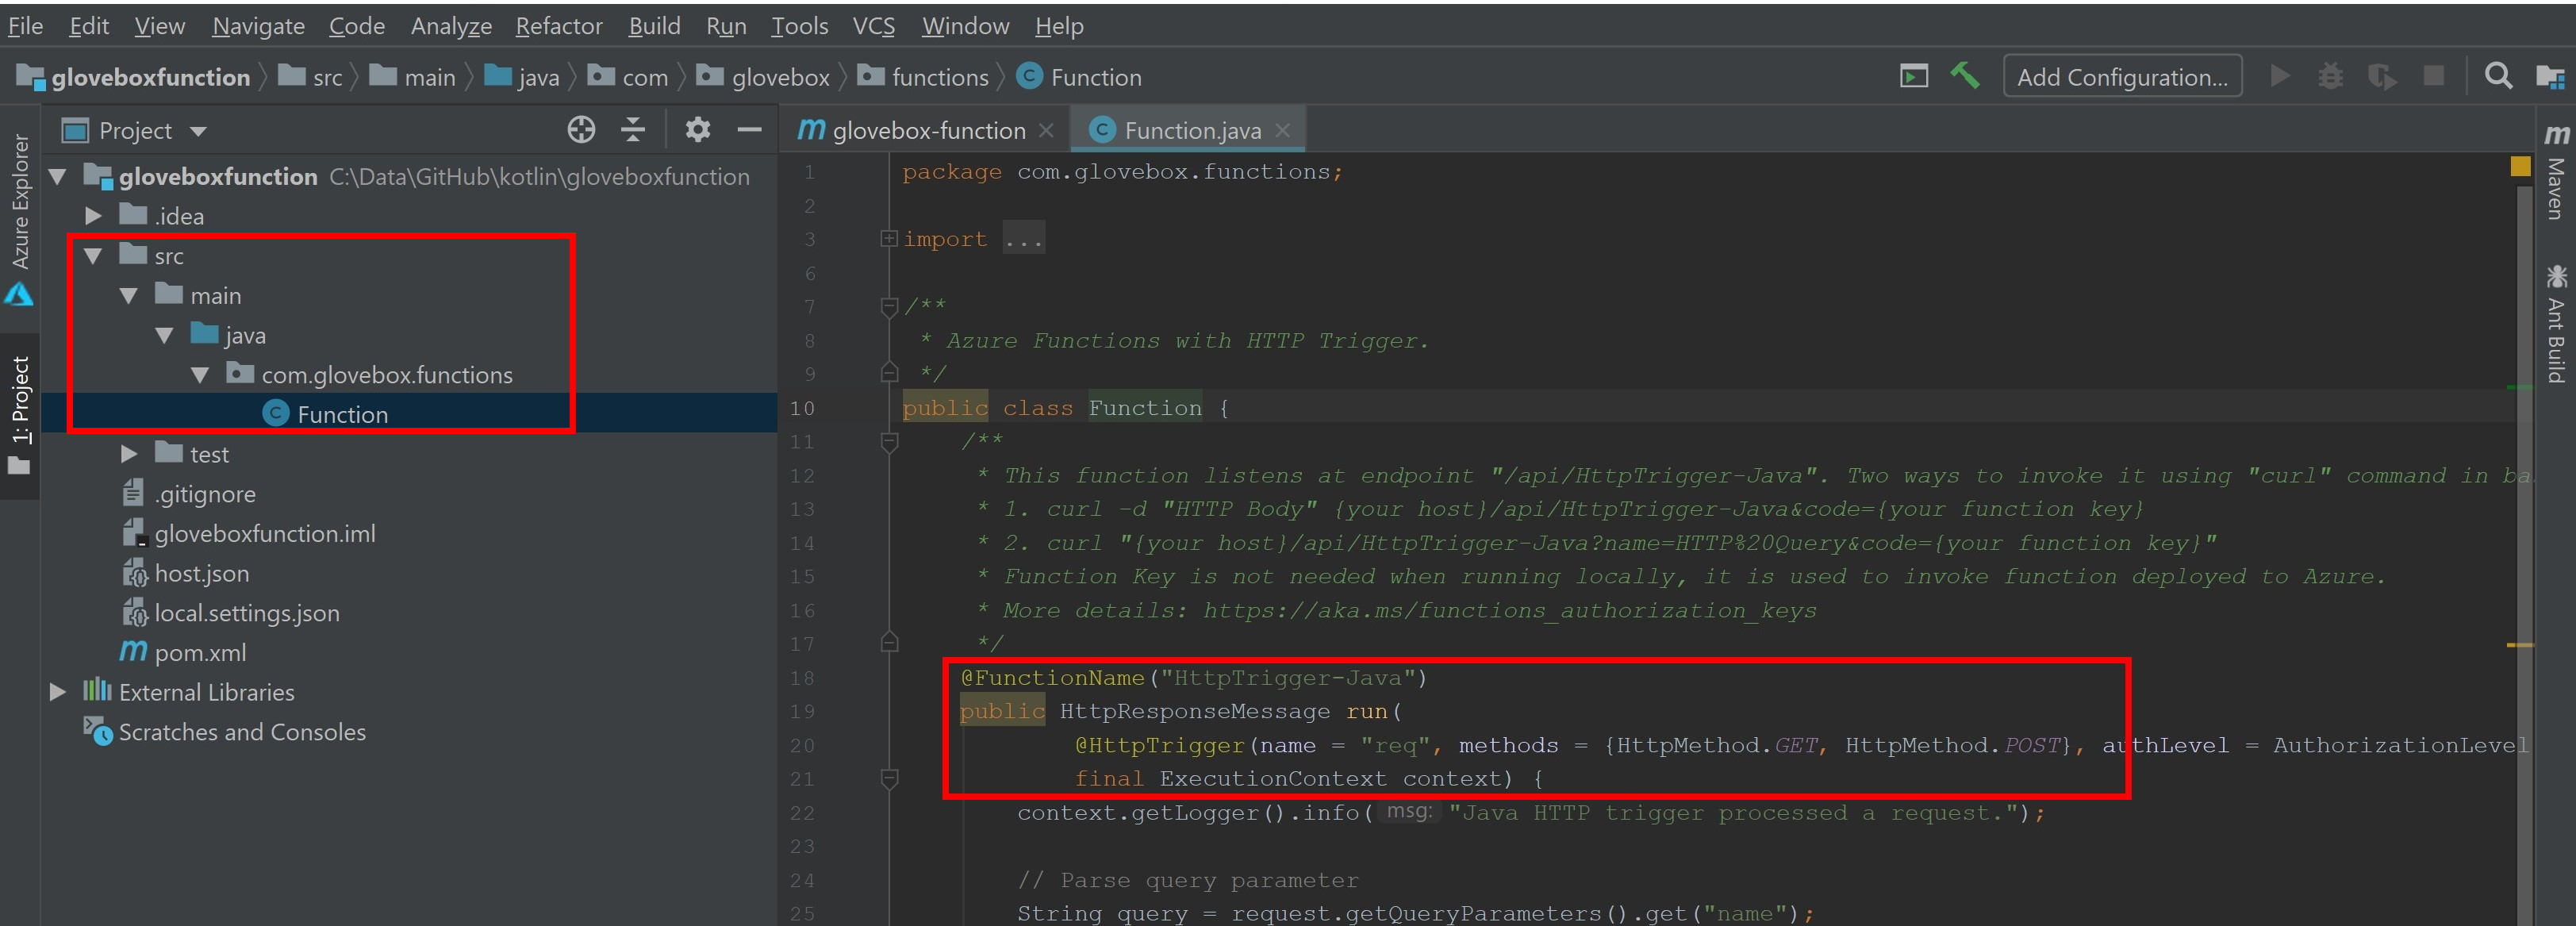Click the Collapse All icon in Project panel
Viewport: 2576px width, 926px height.
coord(633,130)
